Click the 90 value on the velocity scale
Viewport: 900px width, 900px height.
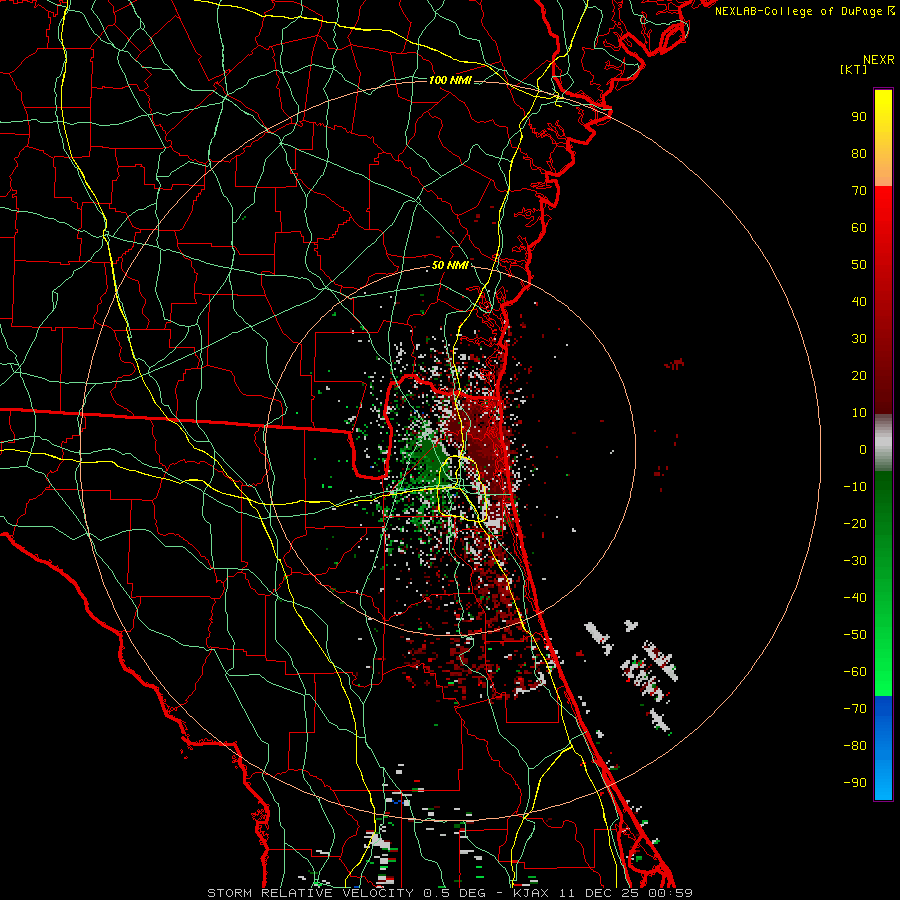pos(859,117)
